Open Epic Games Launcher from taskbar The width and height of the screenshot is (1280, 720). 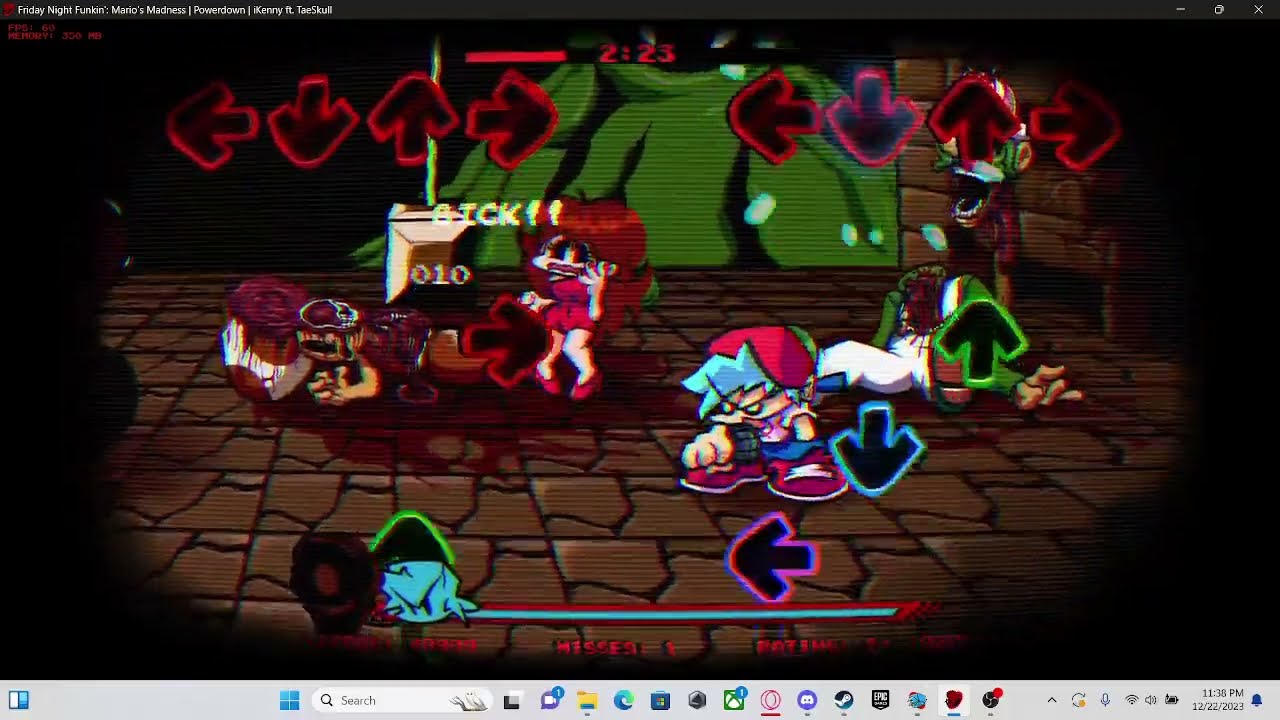pos(881,700)
